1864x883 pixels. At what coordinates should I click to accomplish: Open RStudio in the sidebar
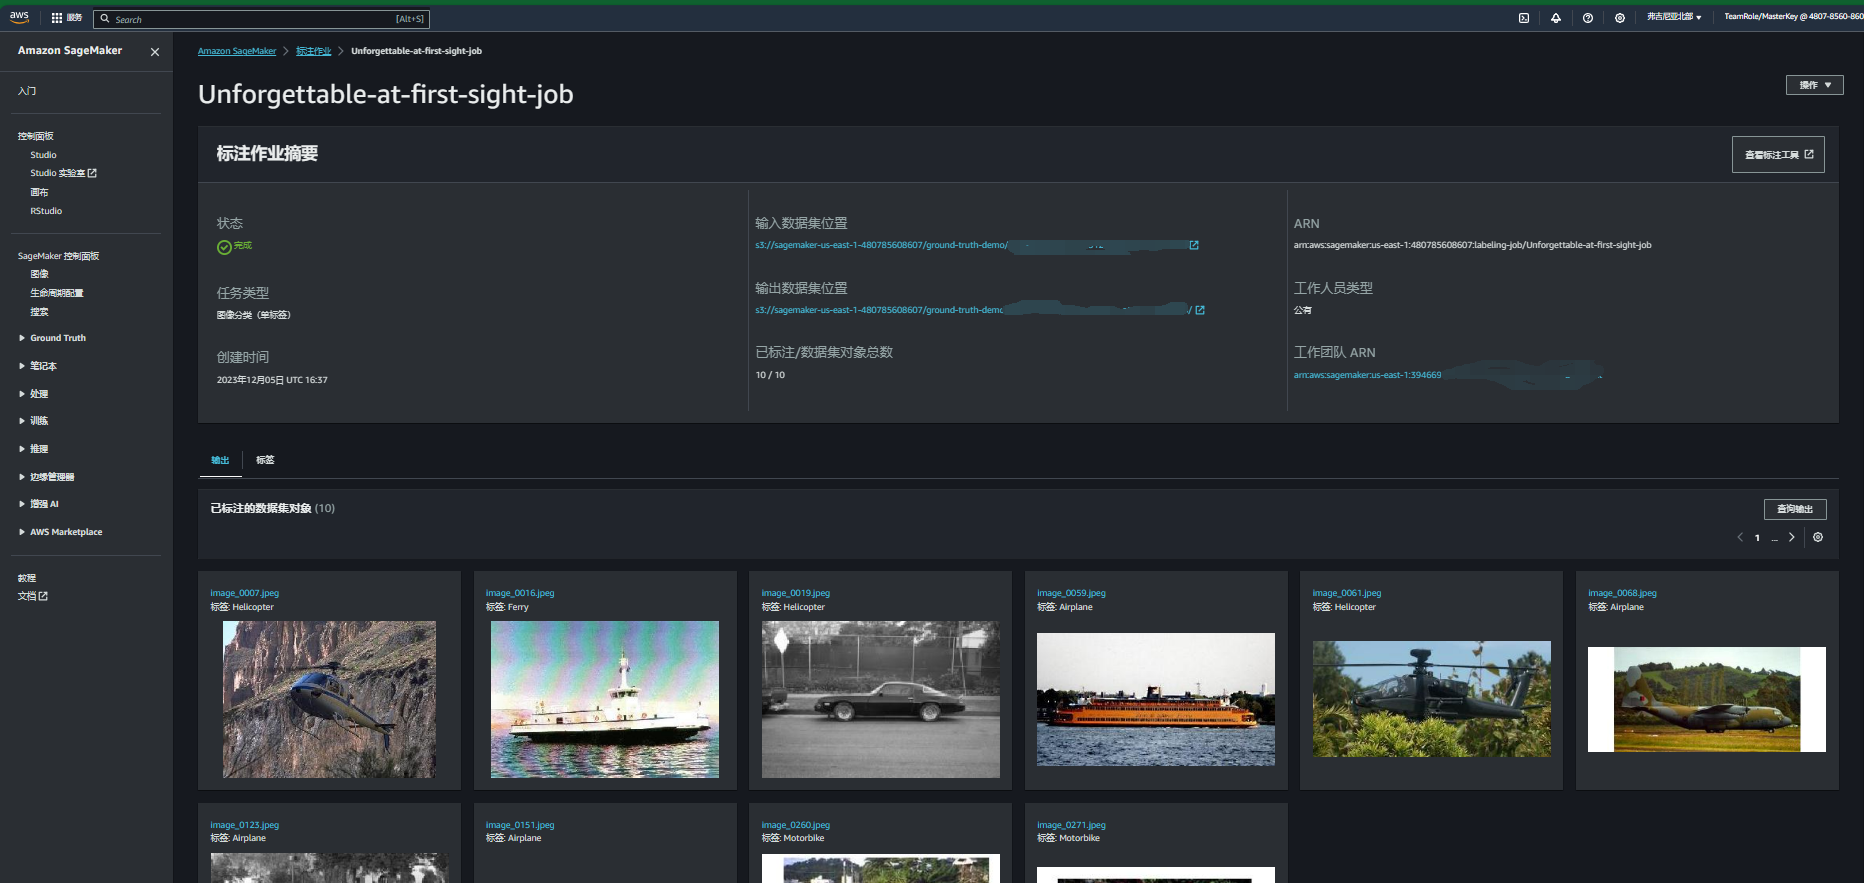pyautogui.click(x=46, y=211)
